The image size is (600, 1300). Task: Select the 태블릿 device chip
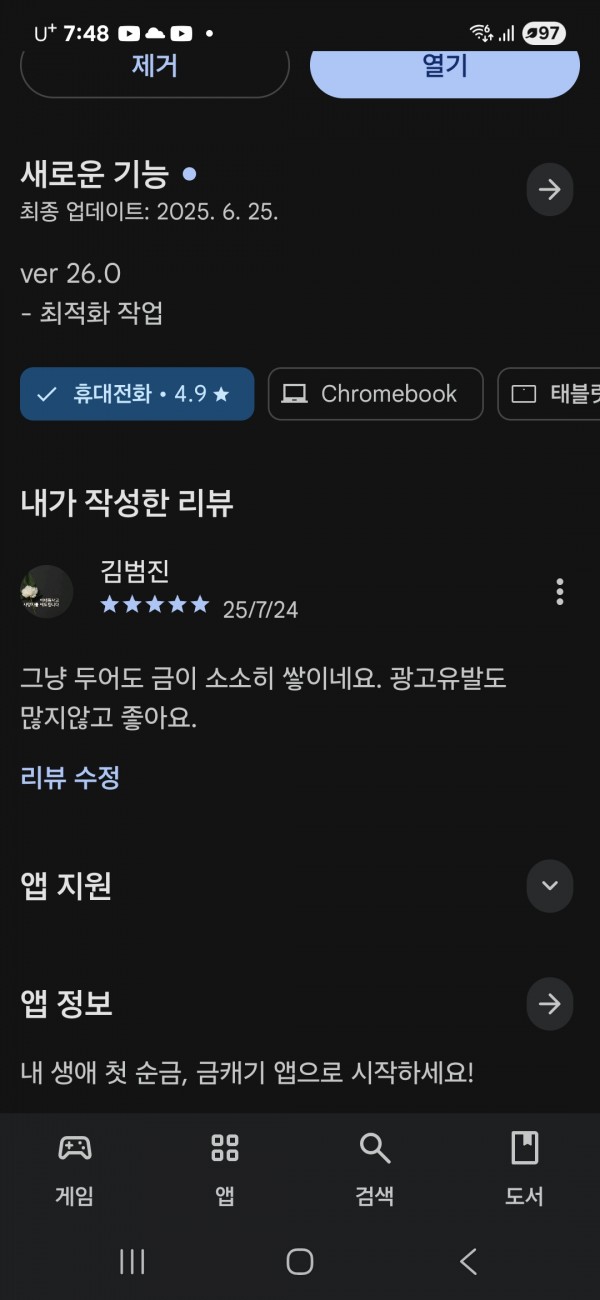(x=549, y=394)
